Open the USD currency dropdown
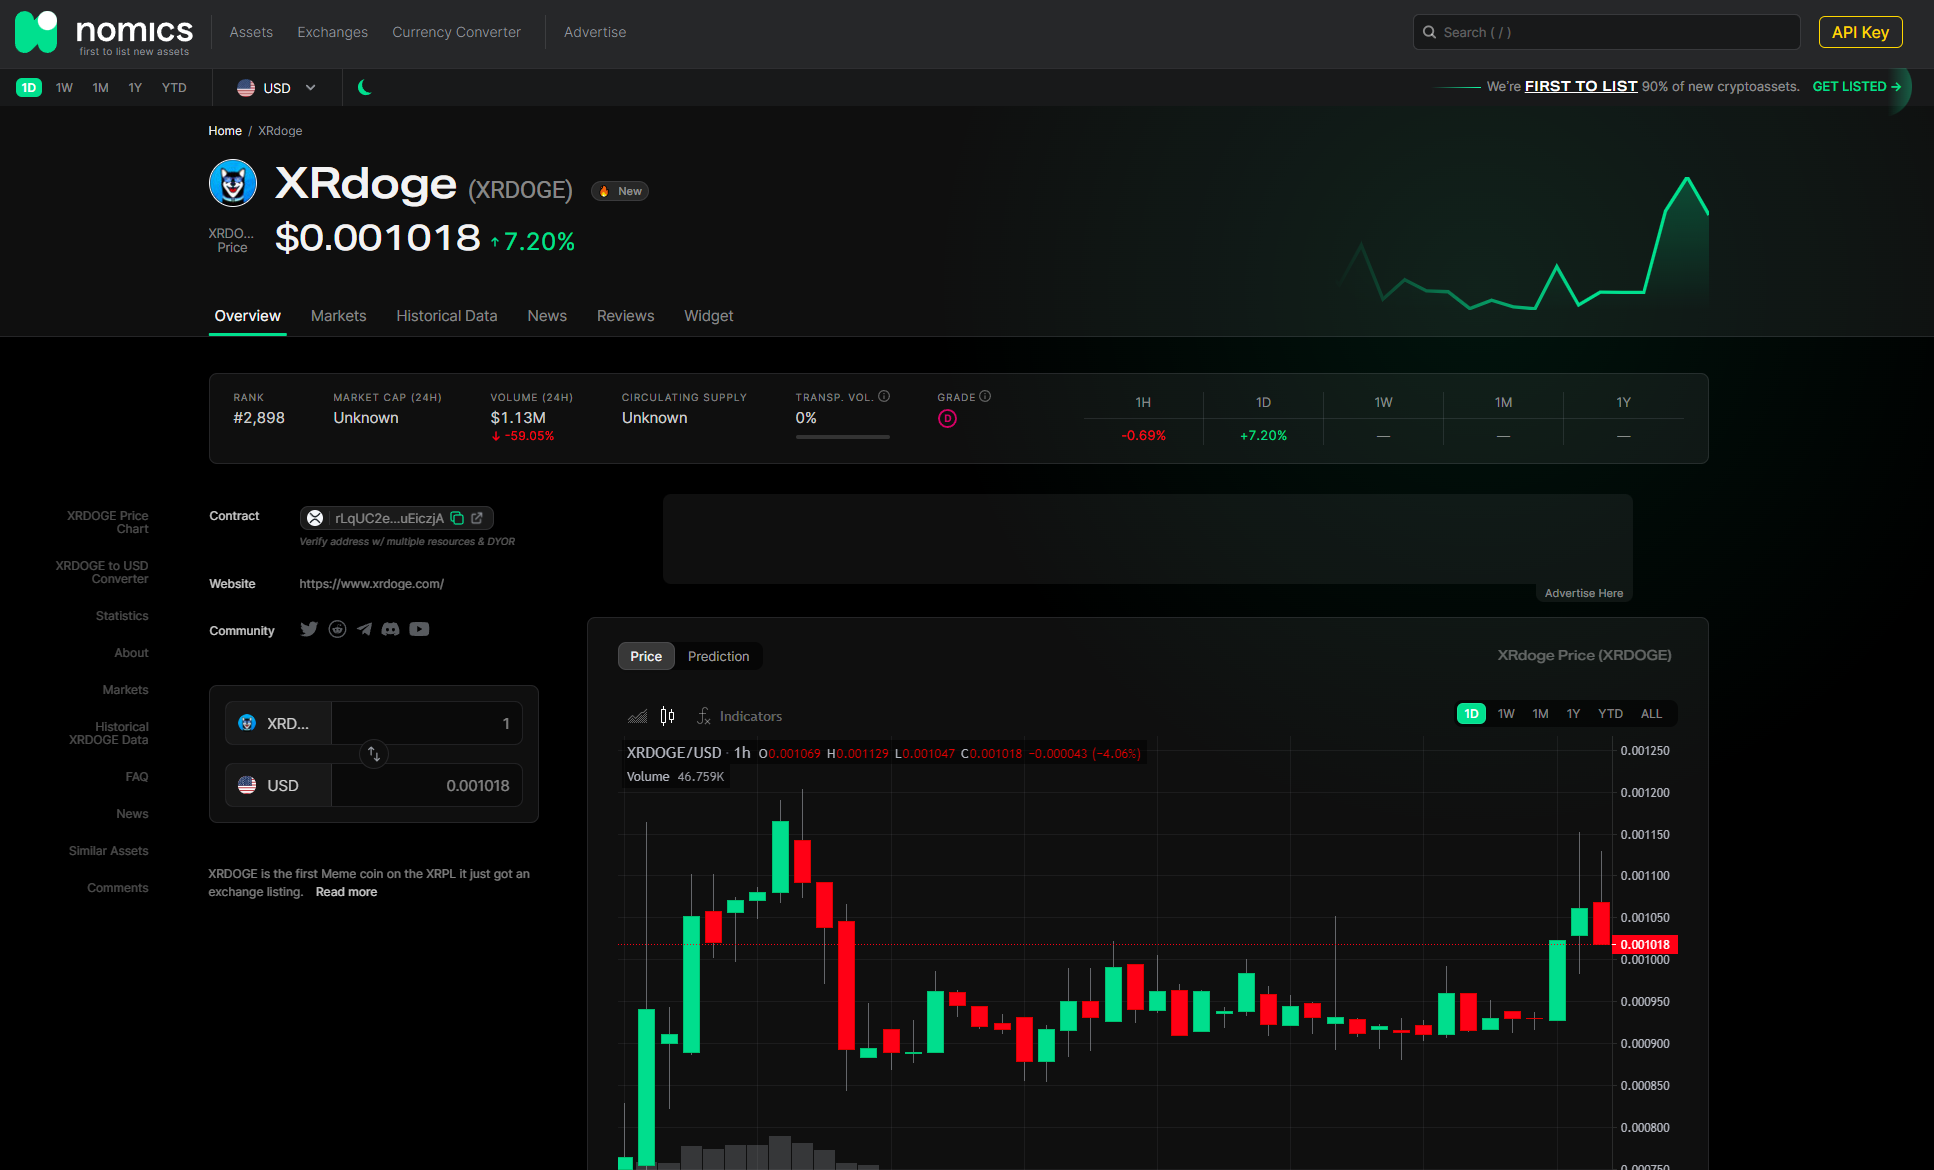Viewport: 1934px width, 1170px height. [277, 88]
